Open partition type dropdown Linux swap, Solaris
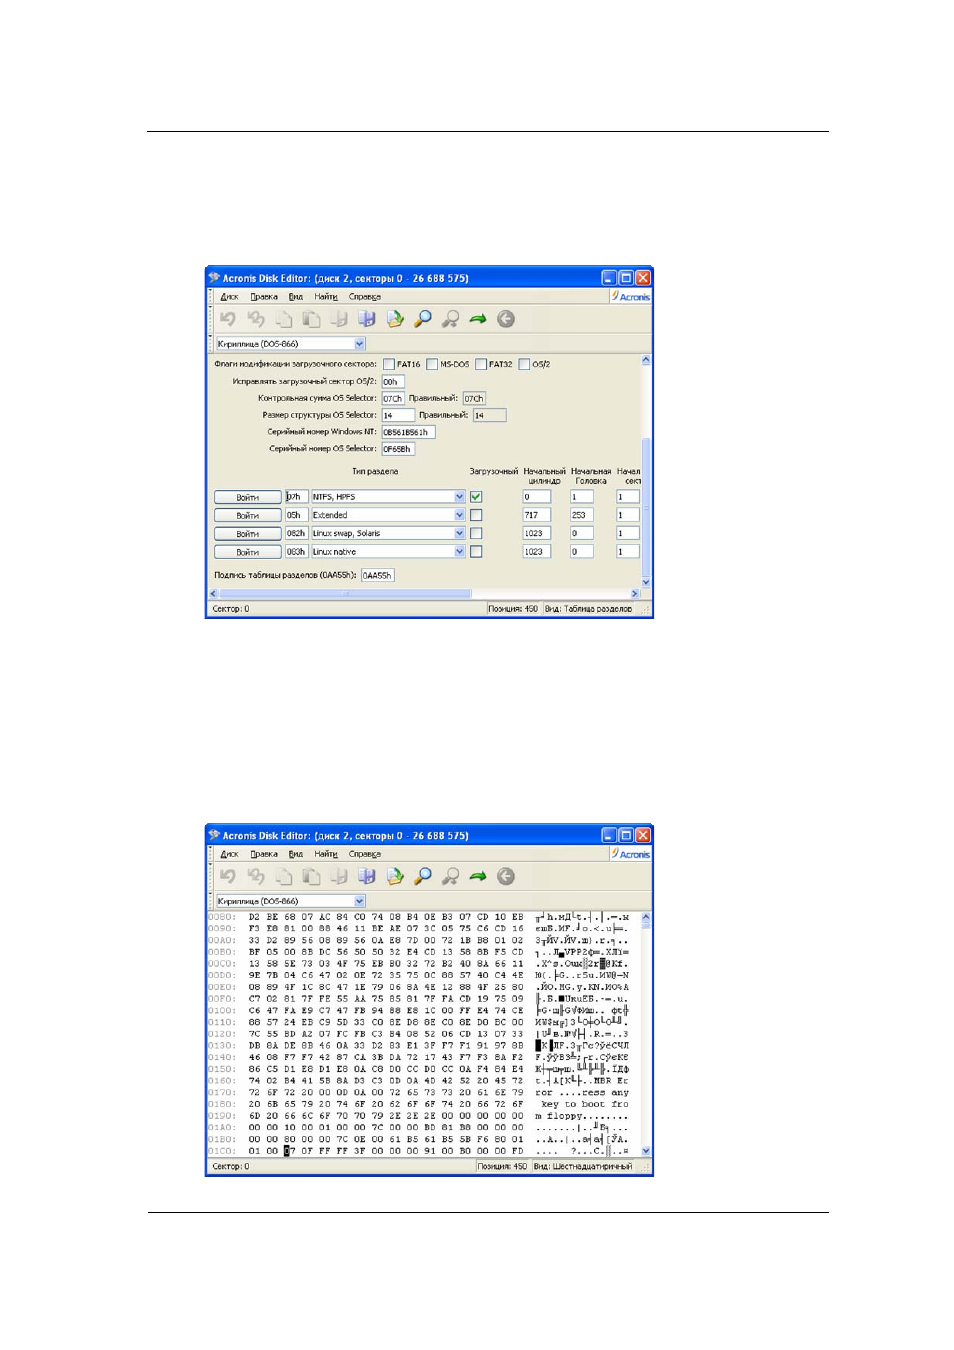The height and width of the screenshot is (1350, 954). [460, 533]
